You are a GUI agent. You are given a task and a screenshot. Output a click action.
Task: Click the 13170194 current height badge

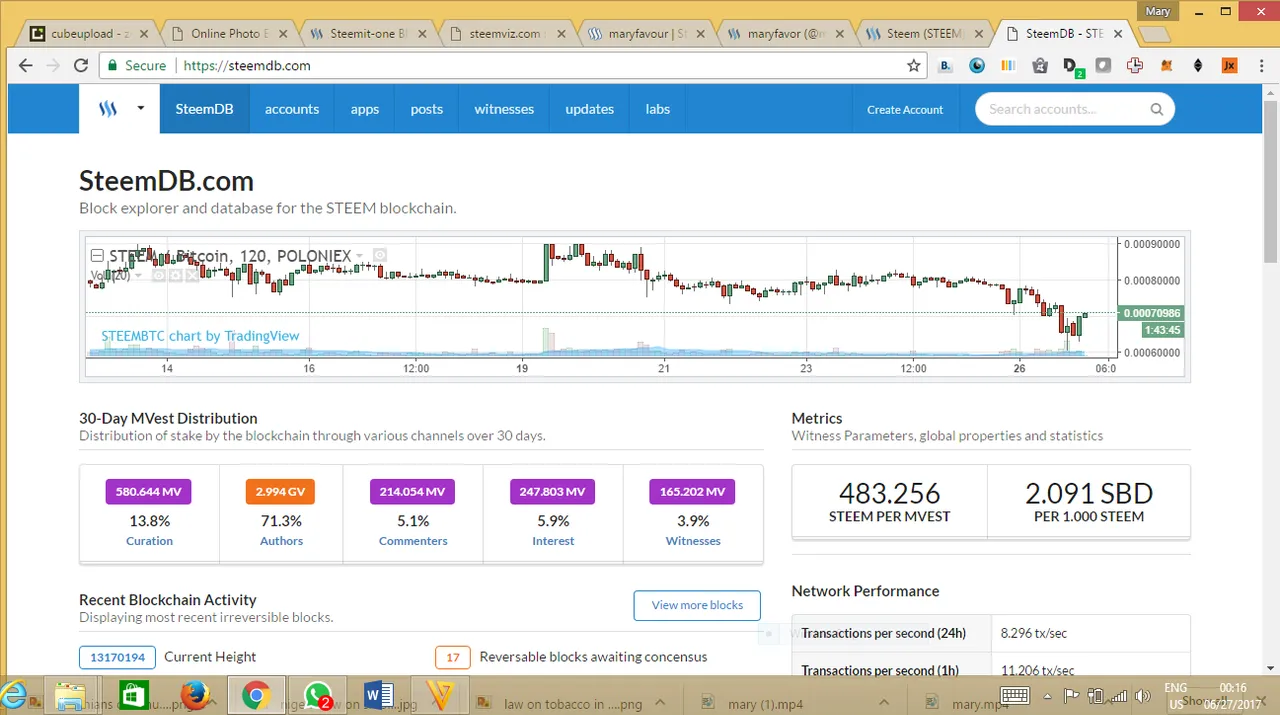[x=117, y=658]
